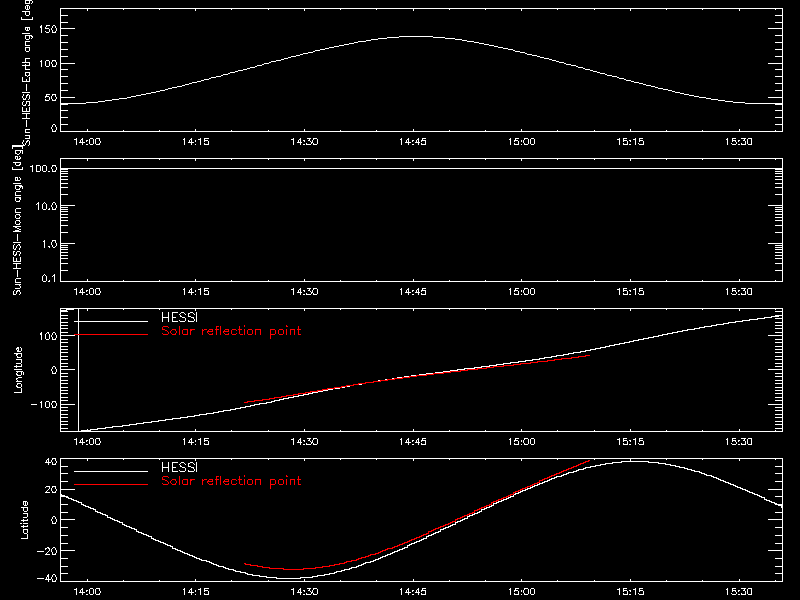This screenshot has width=800, height=600.
Task: Click the 150 tick on Earth angle plot
Action: [x=47, y=29]
